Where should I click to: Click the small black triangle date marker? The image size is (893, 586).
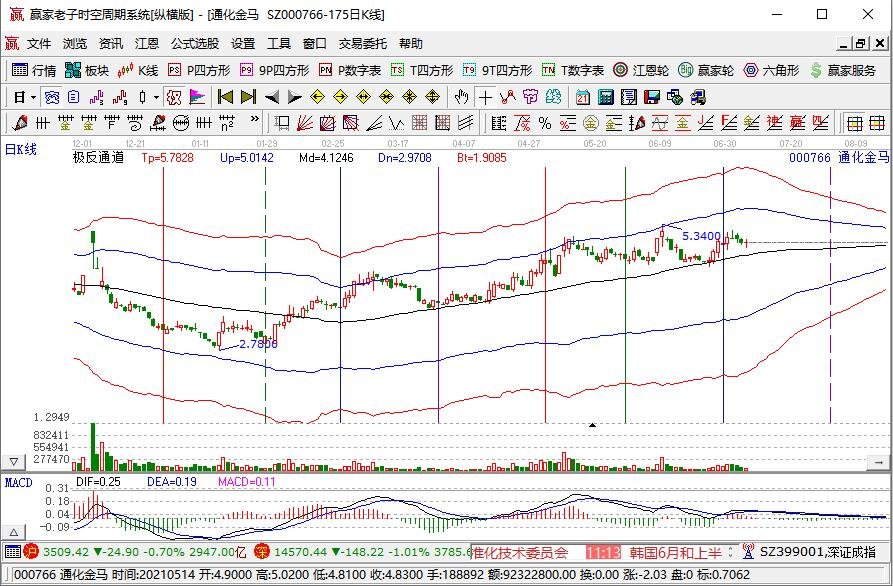[592, 425]
